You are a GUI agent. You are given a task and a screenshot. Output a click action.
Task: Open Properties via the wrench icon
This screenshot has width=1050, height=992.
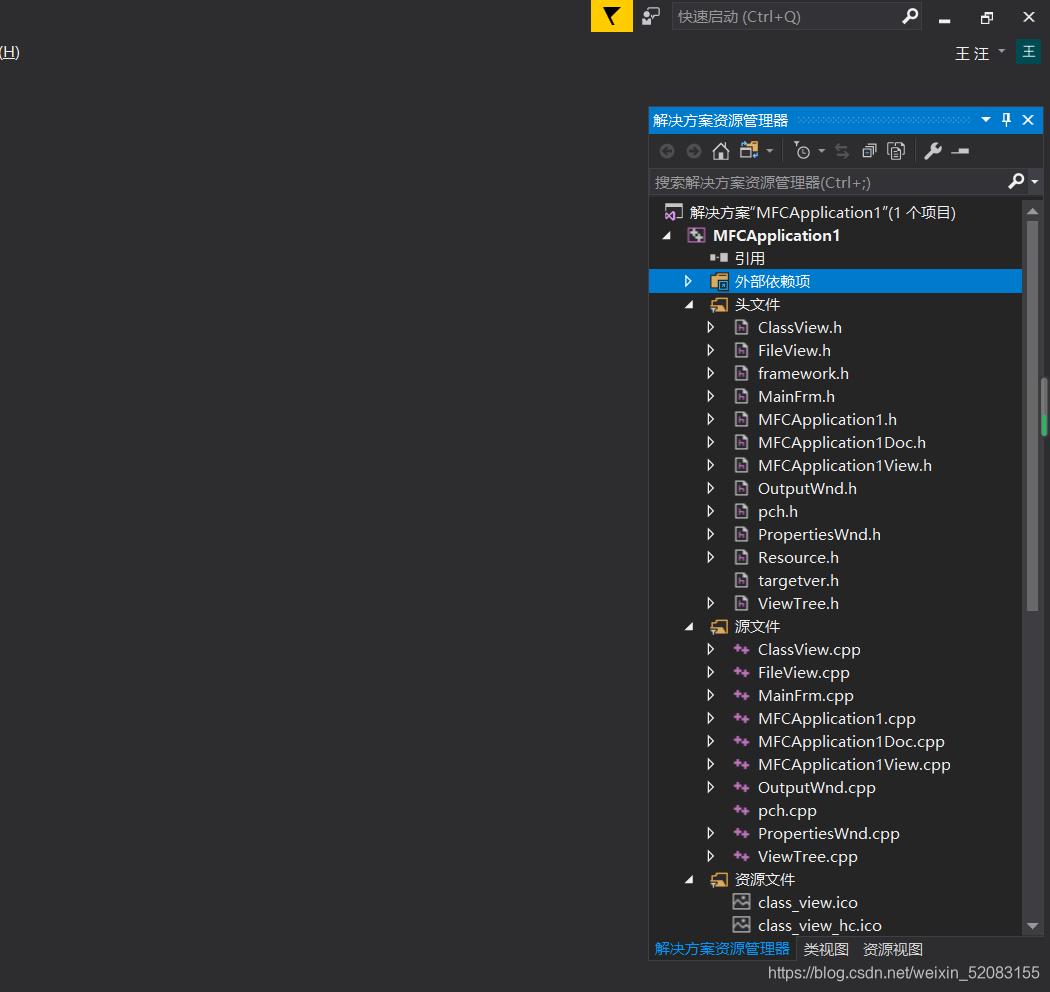[x=933, y=151]
